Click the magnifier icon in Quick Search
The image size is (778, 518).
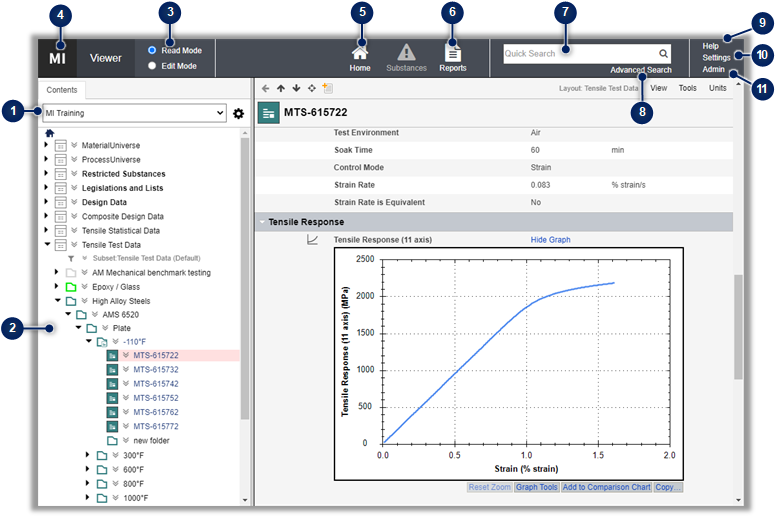click(x=663, y=54)
